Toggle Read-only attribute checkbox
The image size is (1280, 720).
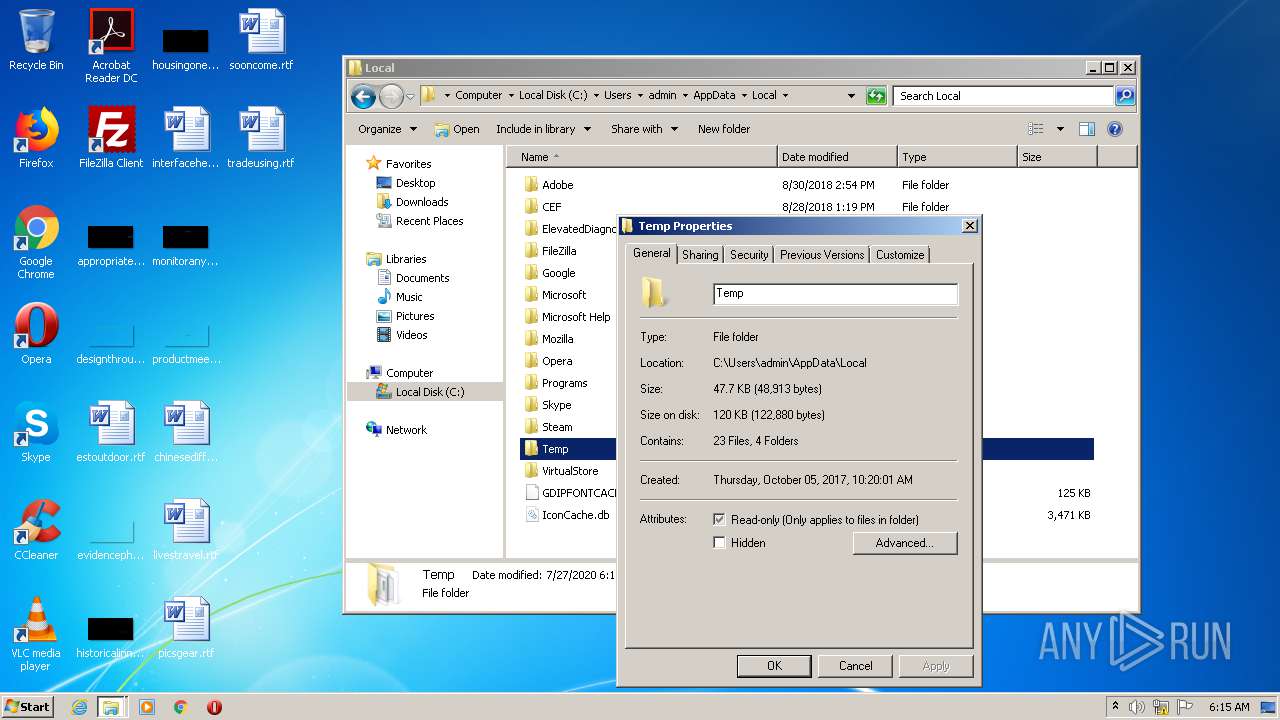(x=719, y=520)
